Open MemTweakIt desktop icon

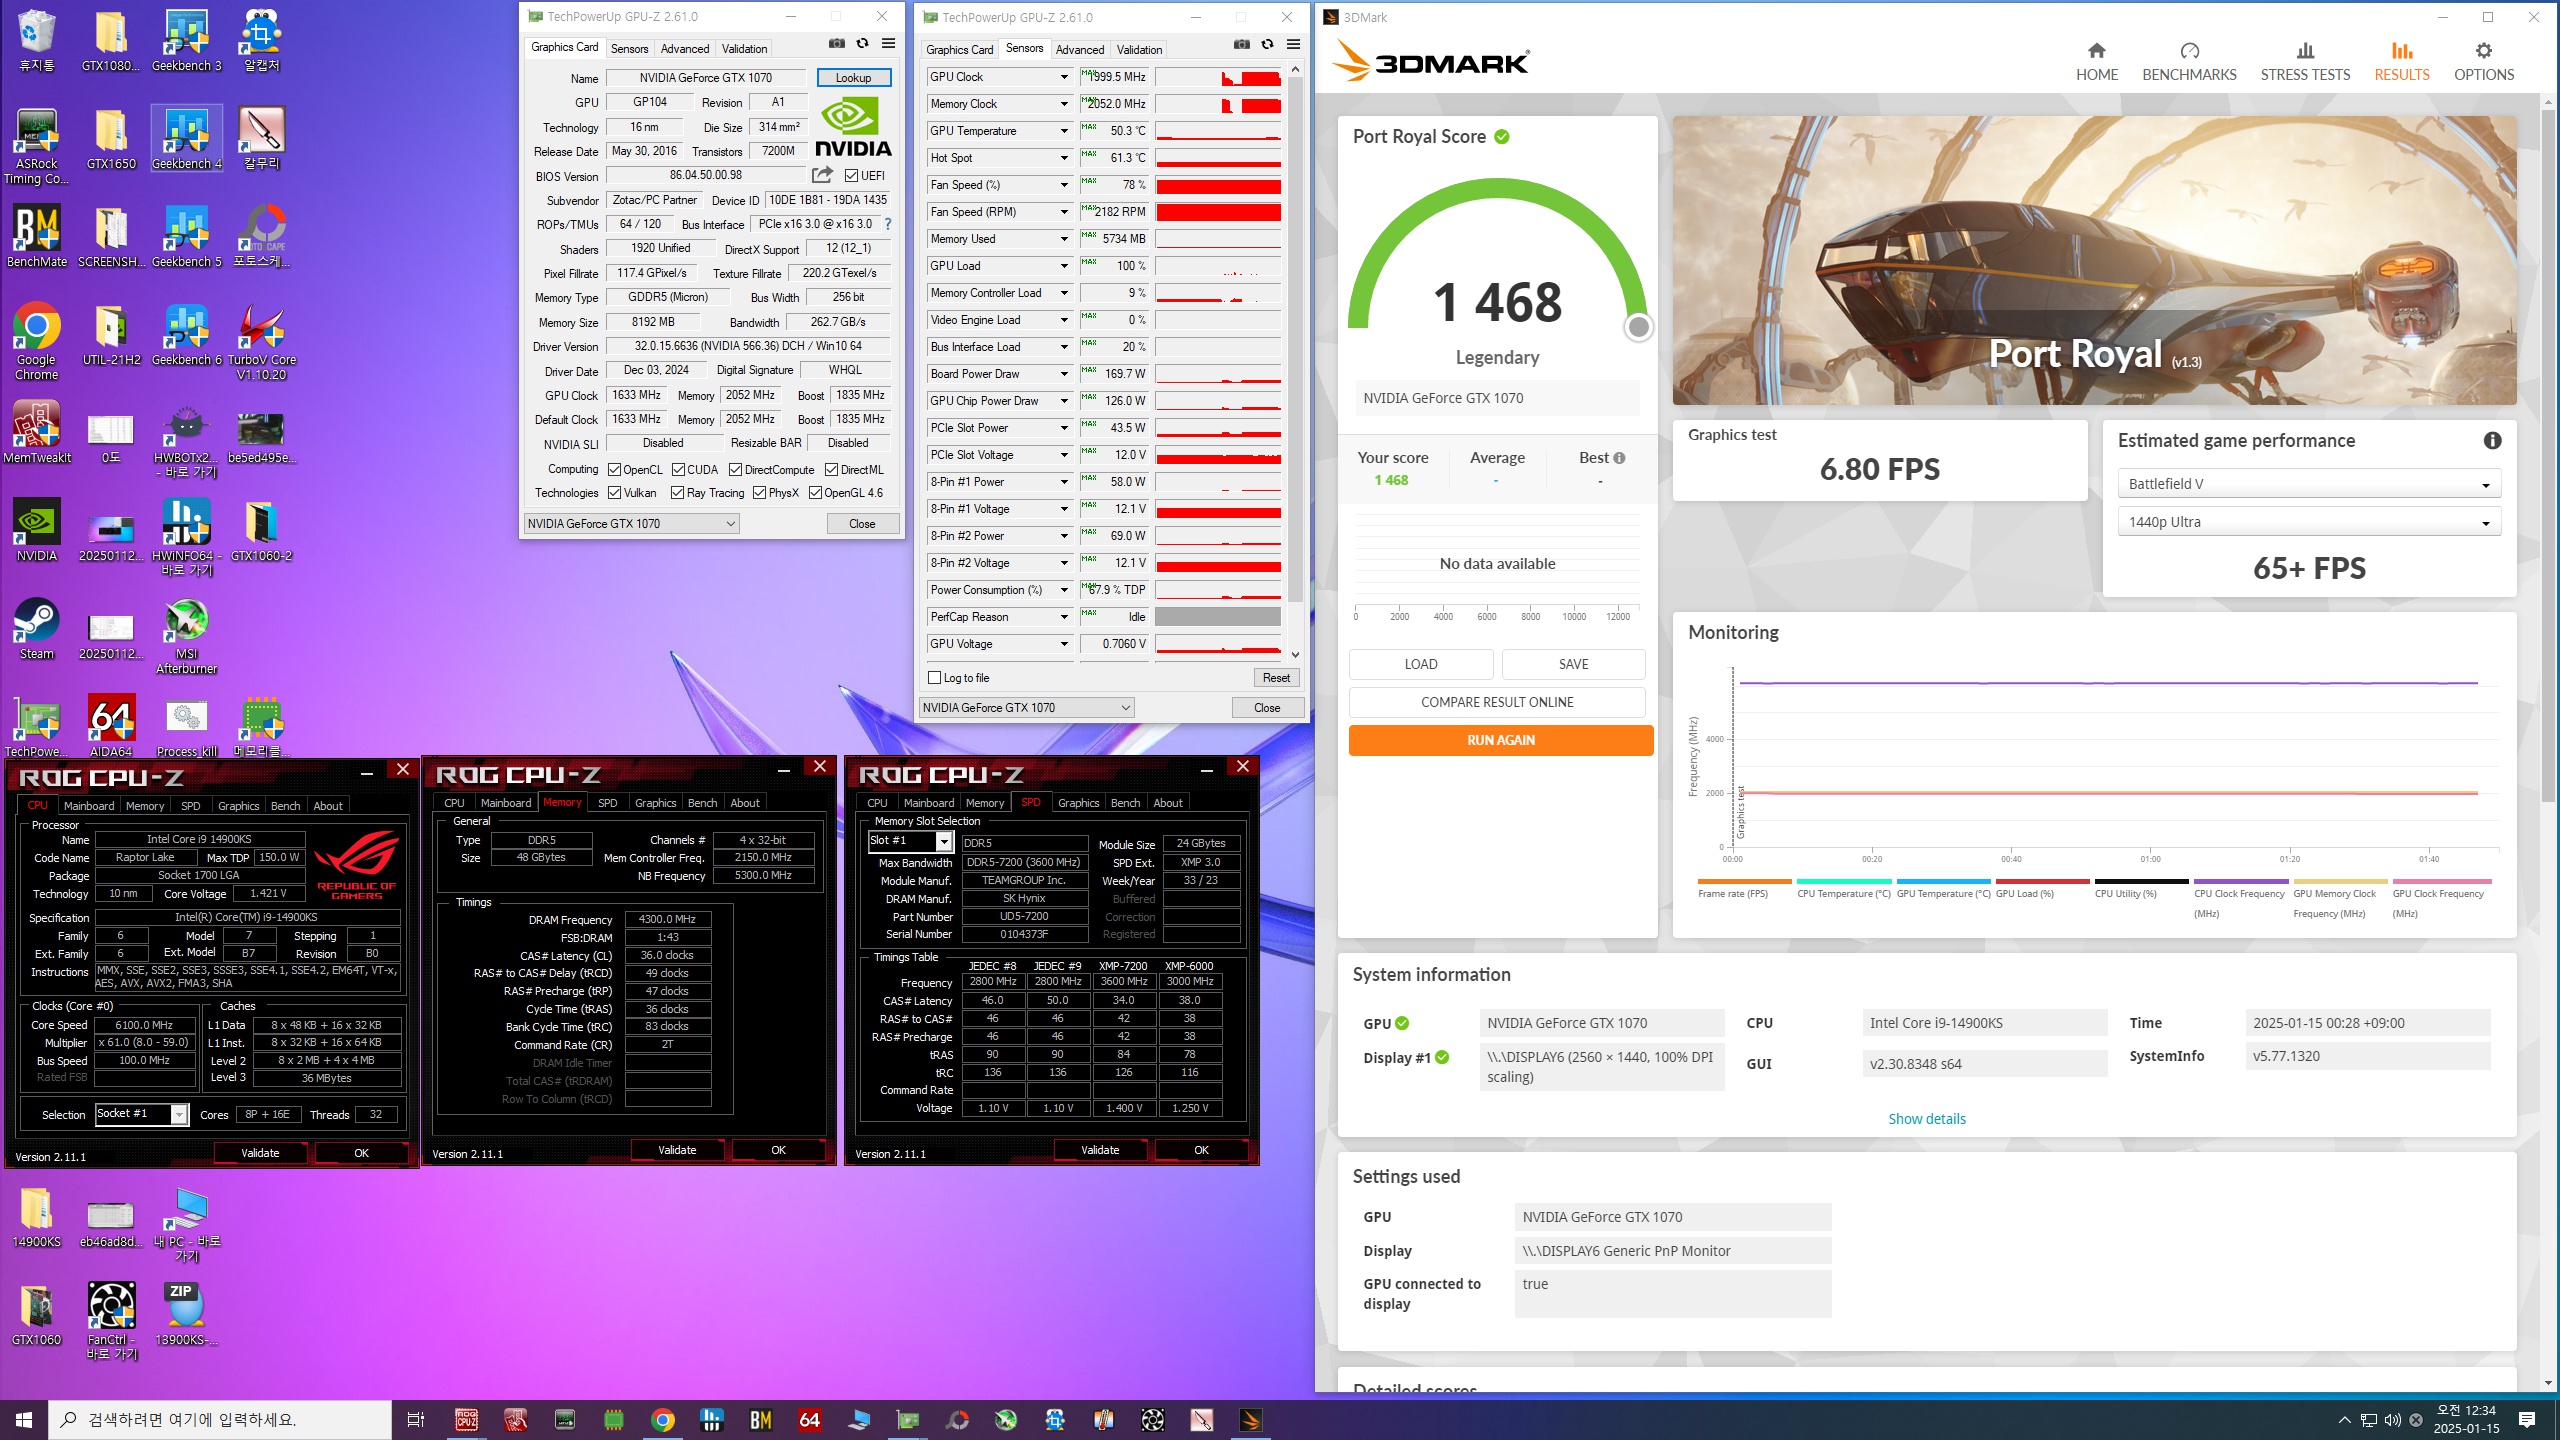coord(37,432)
